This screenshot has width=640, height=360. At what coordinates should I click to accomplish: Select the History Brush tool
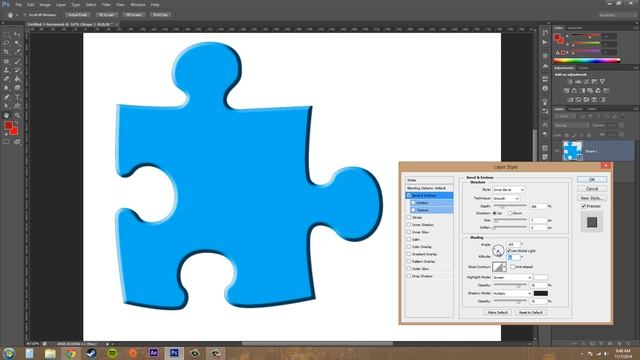coord(17,70)
